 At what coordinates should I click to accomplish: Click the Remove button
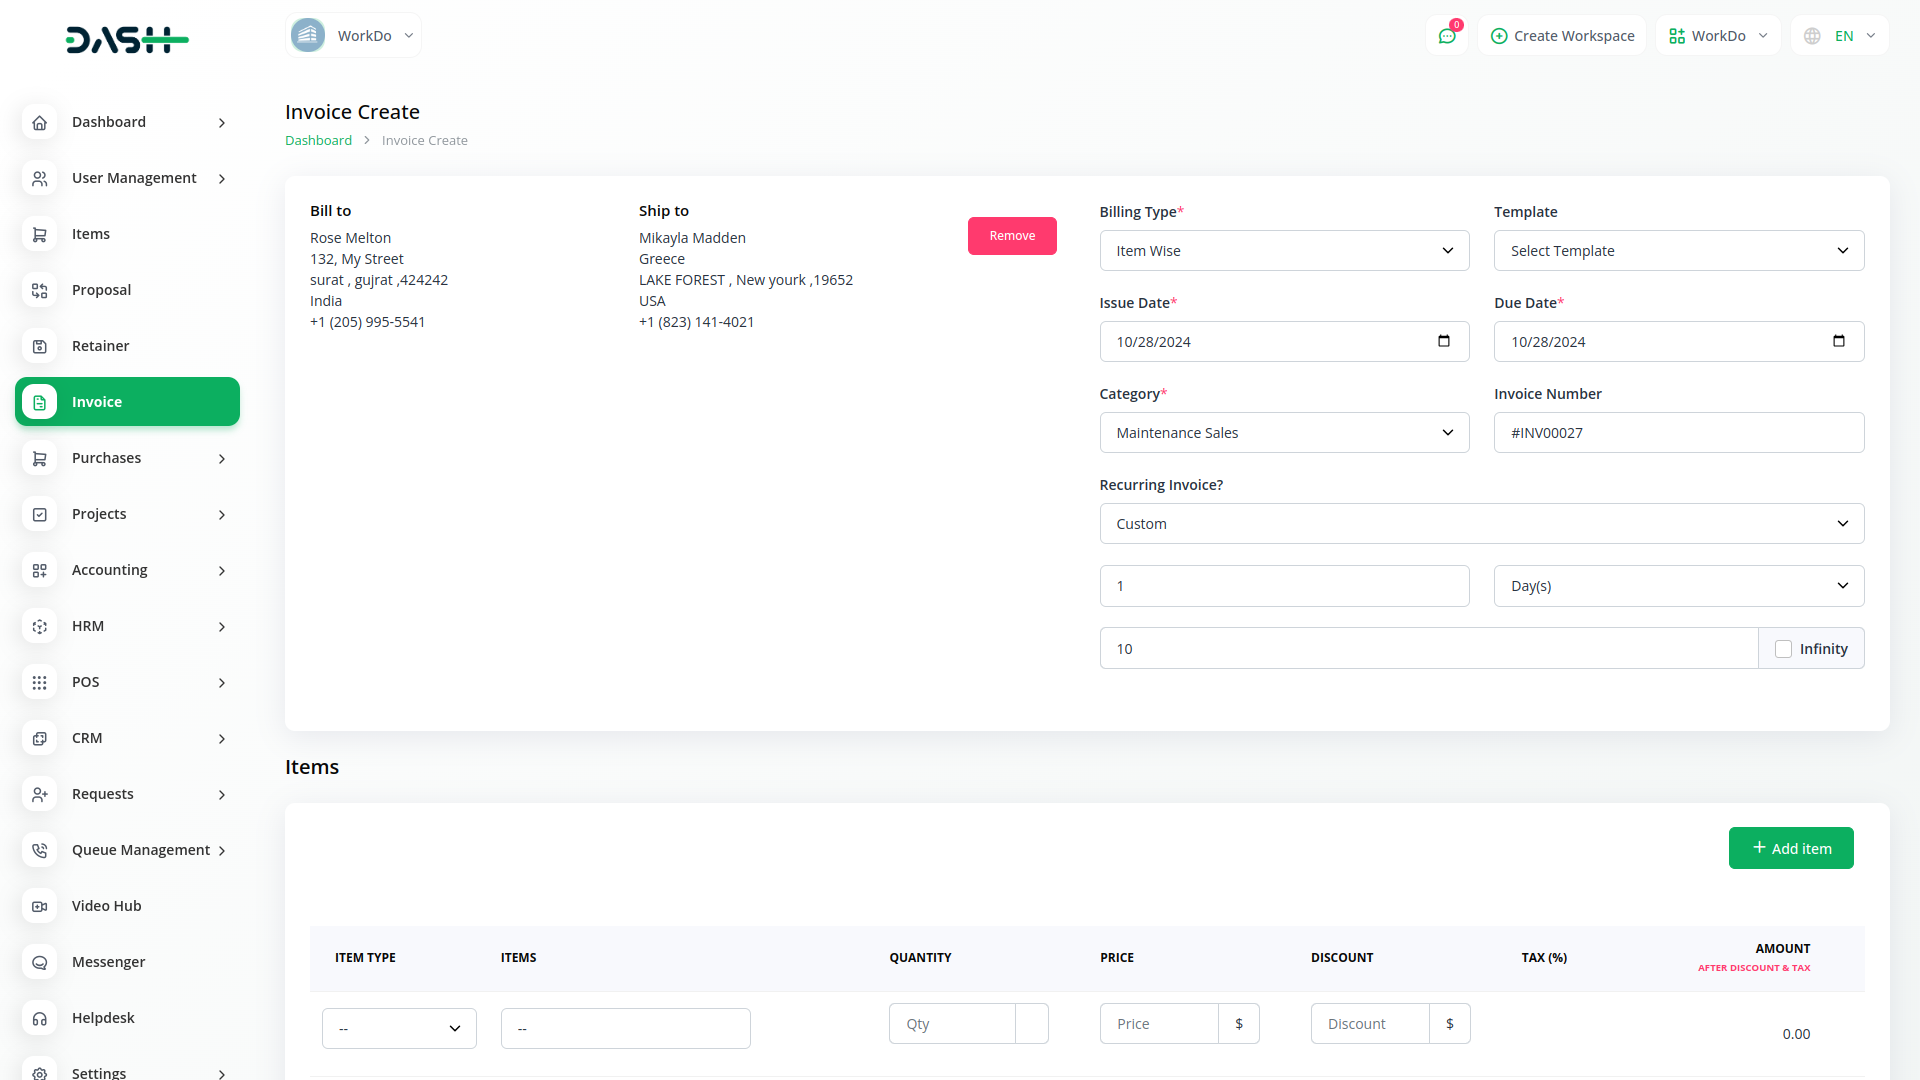pos(1011,236)
